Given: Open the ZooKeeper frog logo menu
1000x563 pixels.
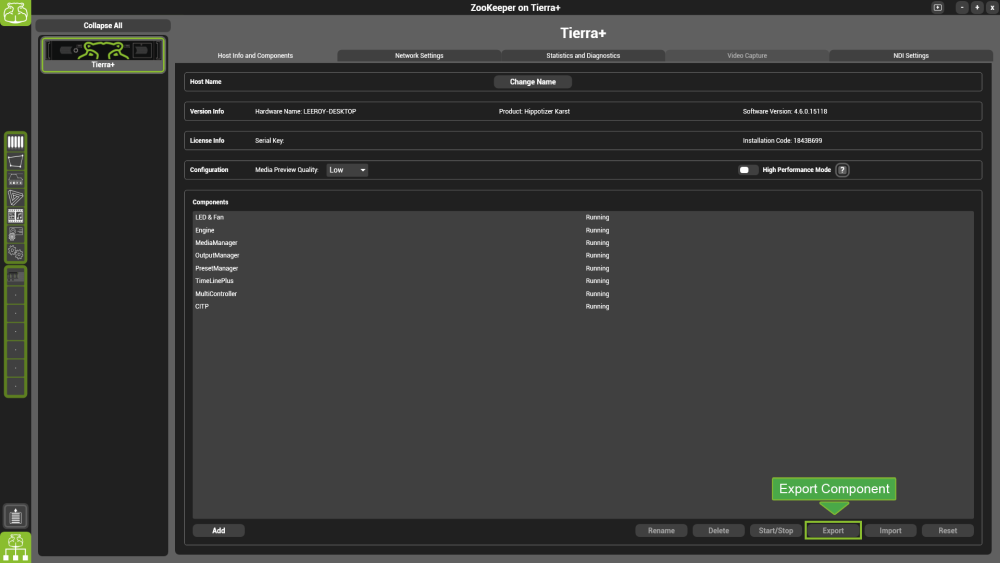Looking at the screenshot, I should [x=15, y=12].
